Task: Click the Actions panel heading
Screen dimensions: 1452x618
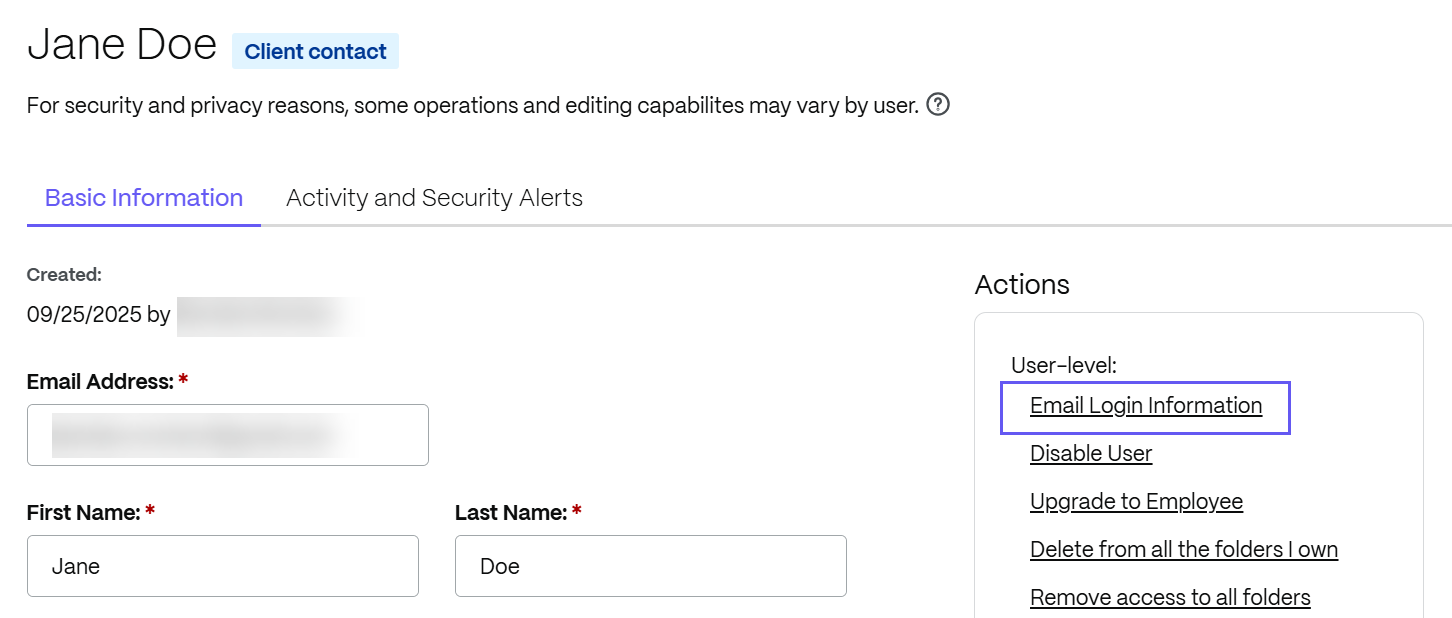Action: [x=1022, y=285]
